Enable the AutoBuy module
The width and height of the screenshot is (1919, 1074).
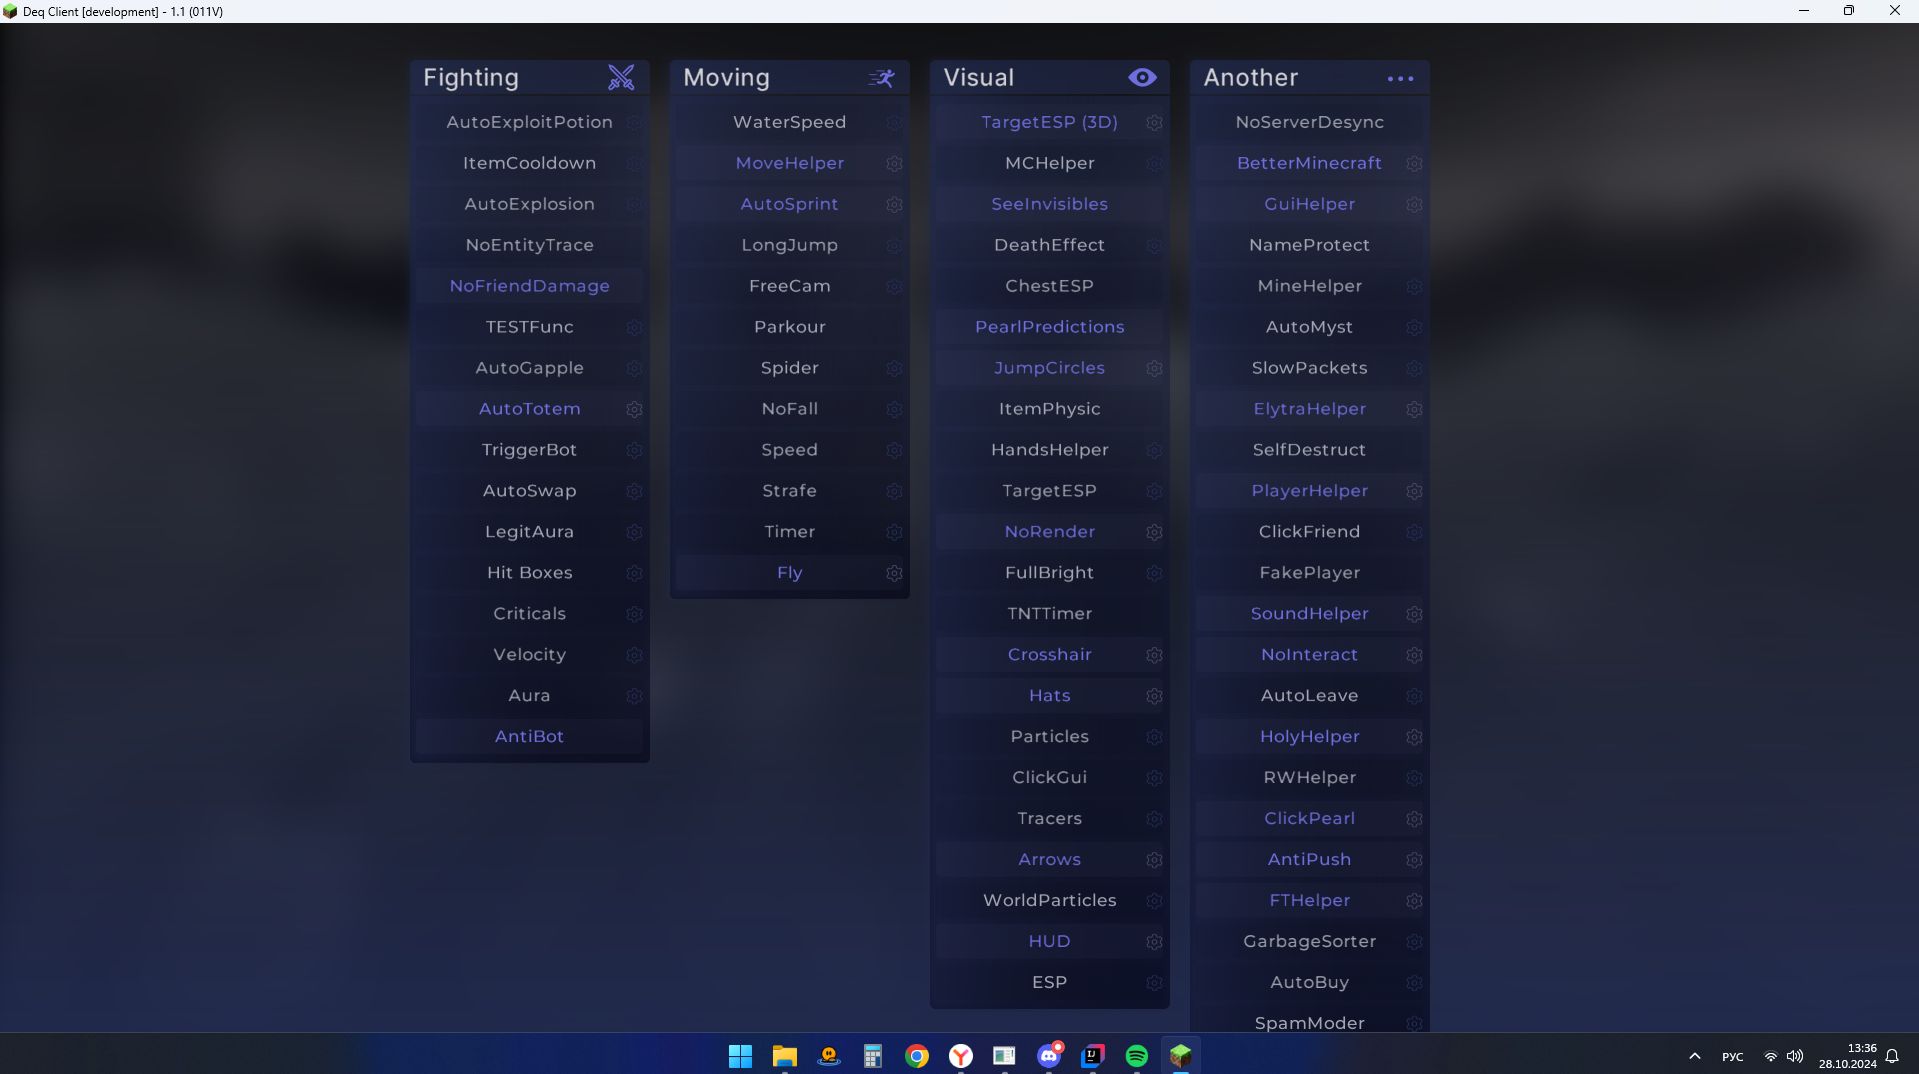pyautogui.click(x=1309, y=983)
